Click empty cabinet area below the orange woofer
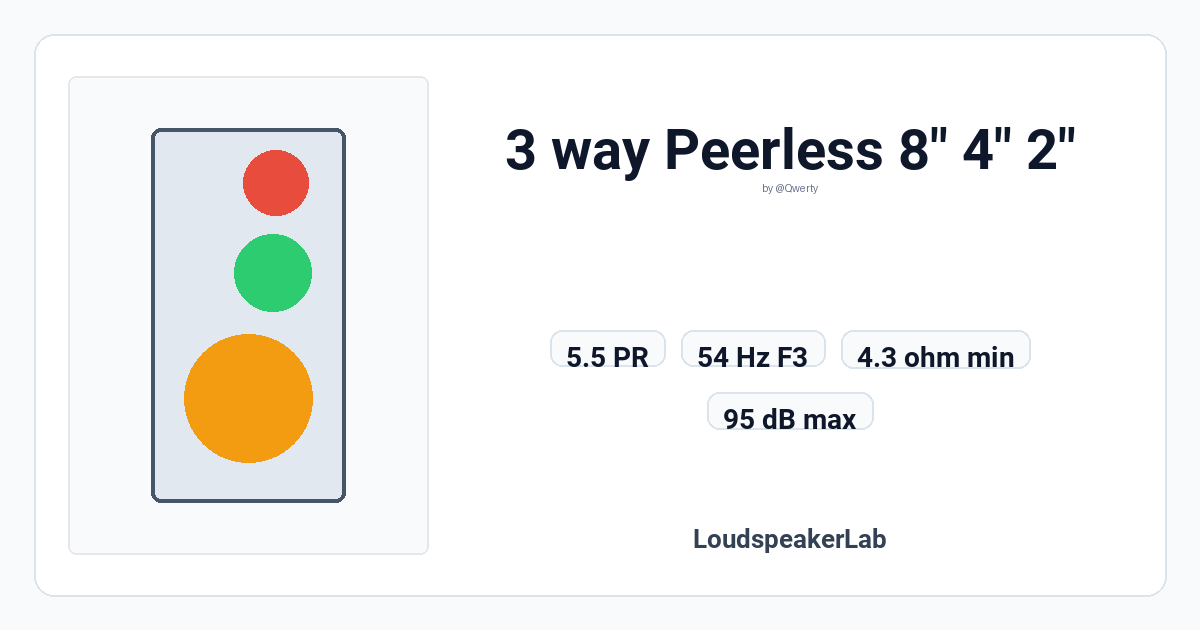 point(249,481)
